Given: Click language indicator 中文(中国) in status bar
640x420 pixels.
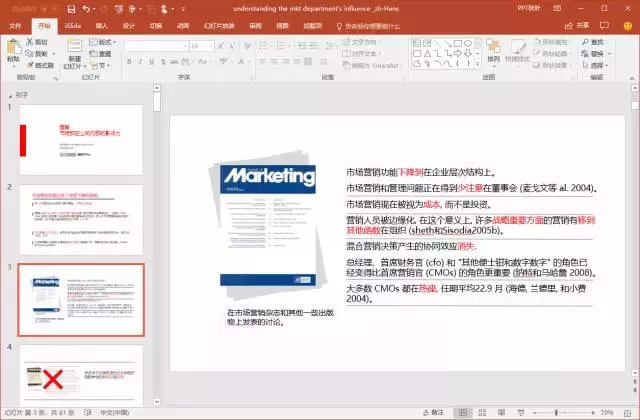Looking at the screenshot, I should click(115, 413).
